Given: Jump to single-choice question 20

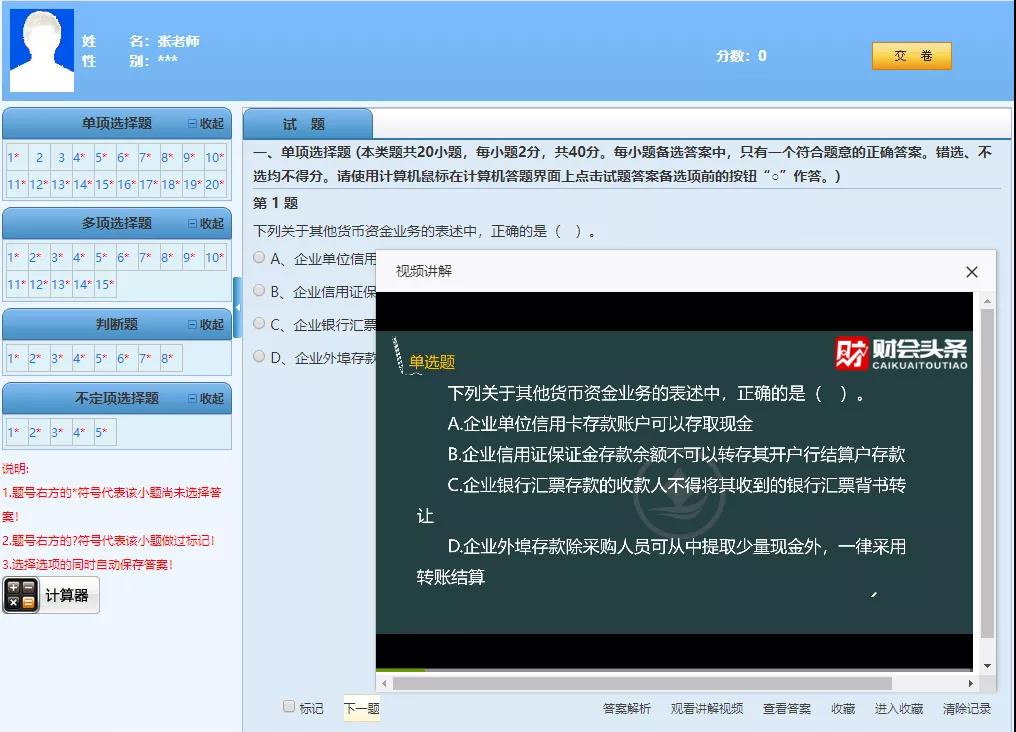Looking at the screenshot, I should (214, 184).
